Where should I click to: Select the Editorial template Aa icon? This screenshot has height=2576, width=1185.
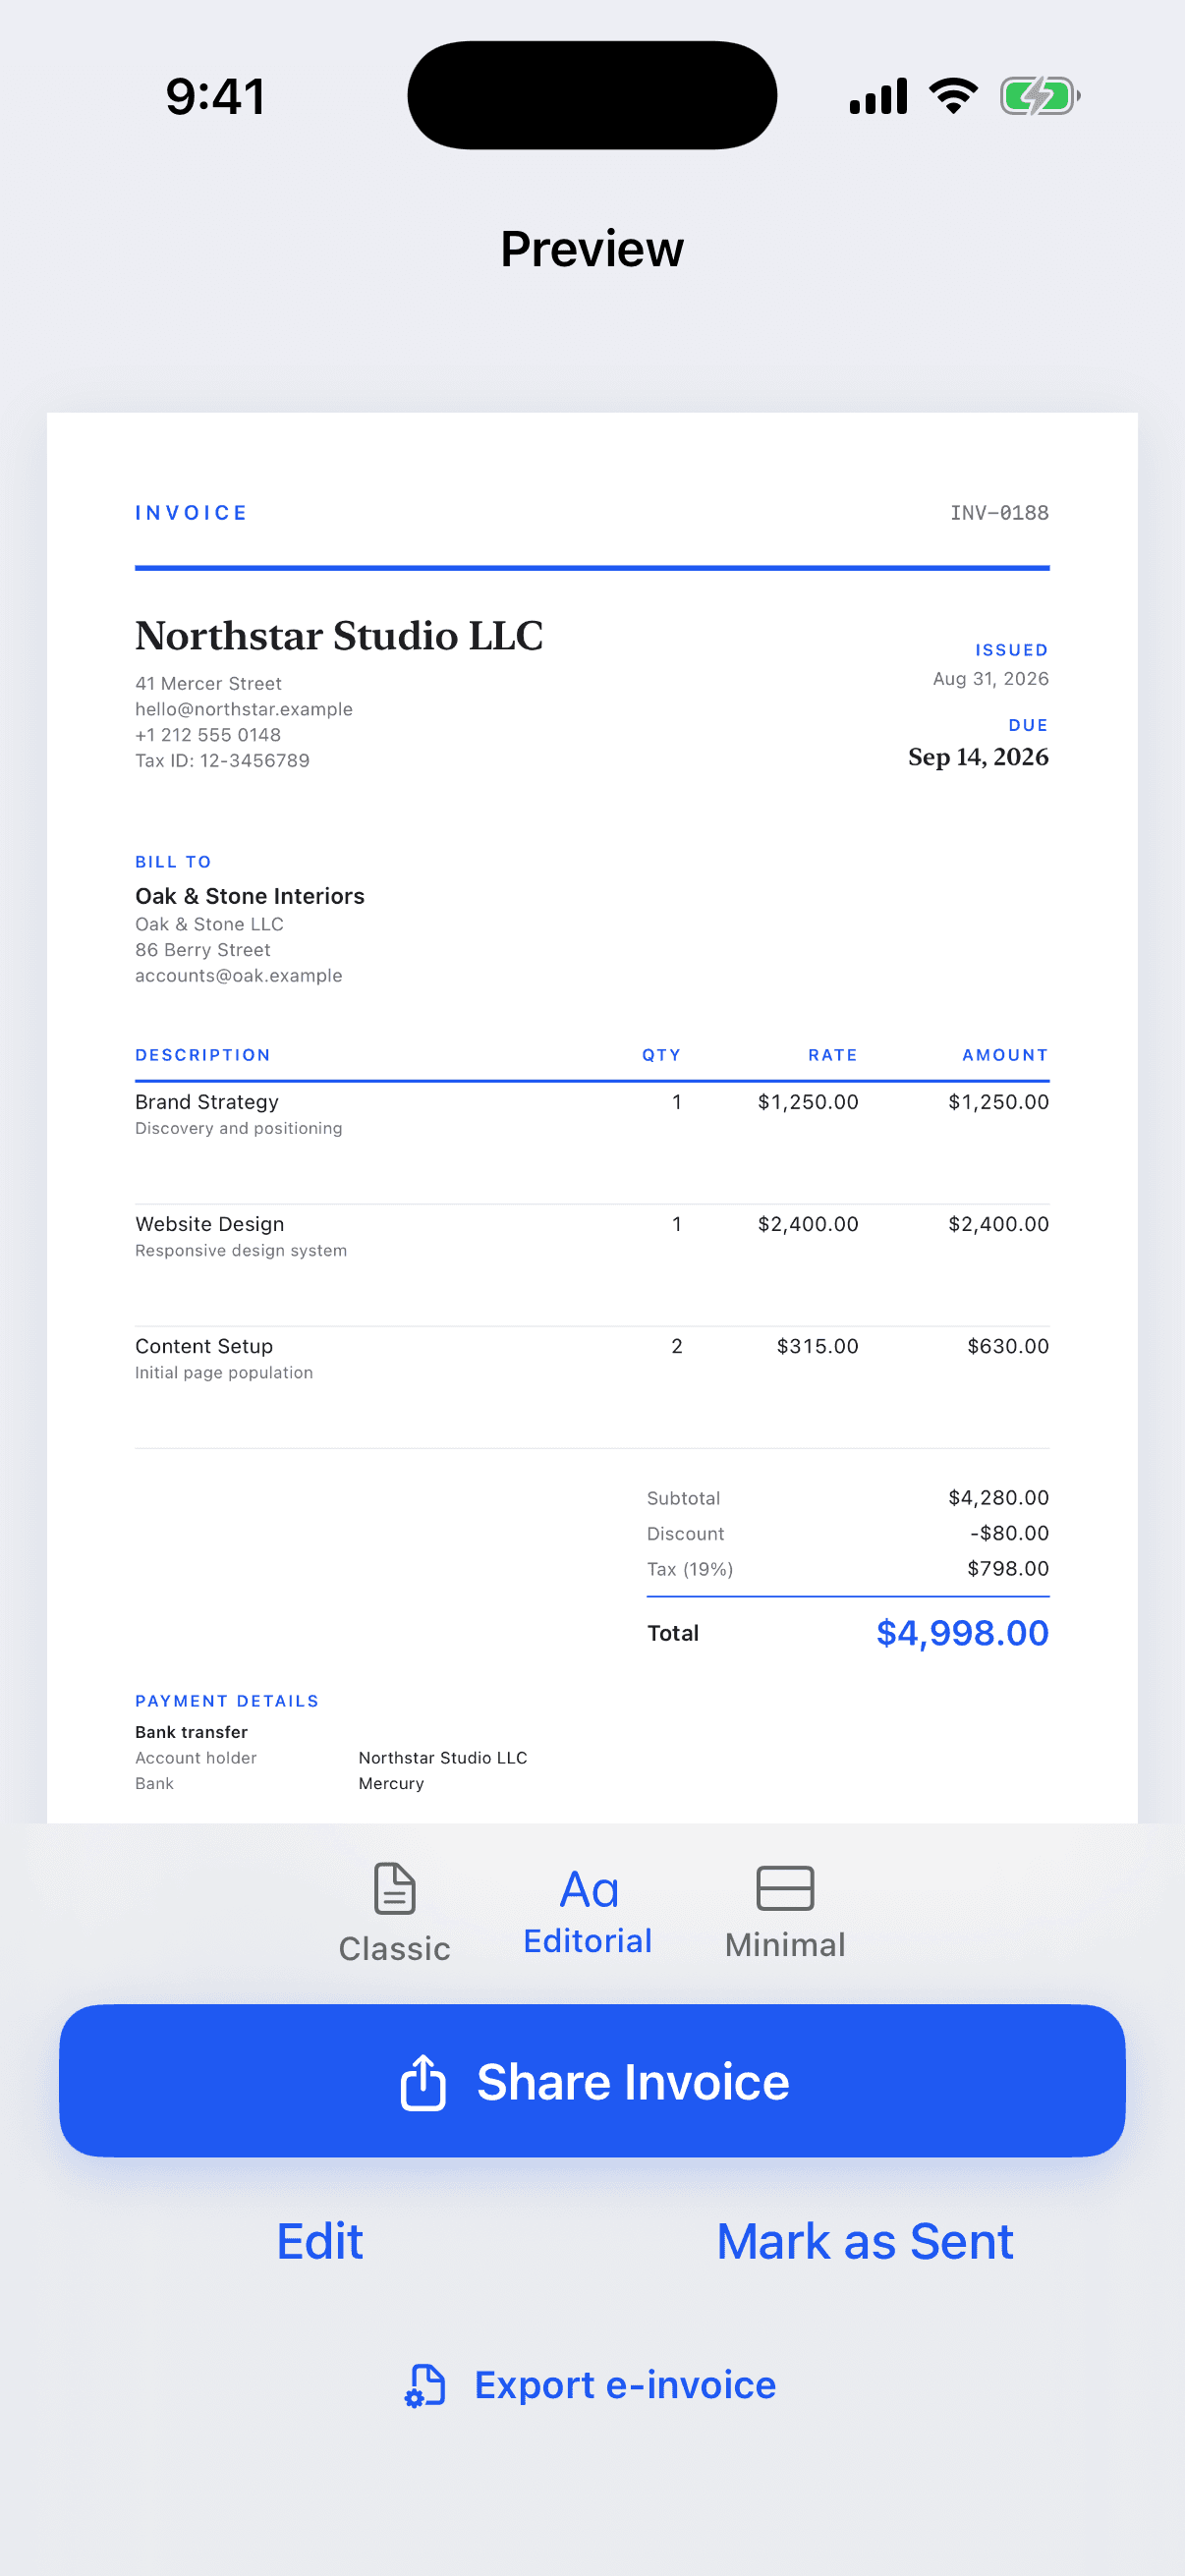click(x=589, y=1889)
